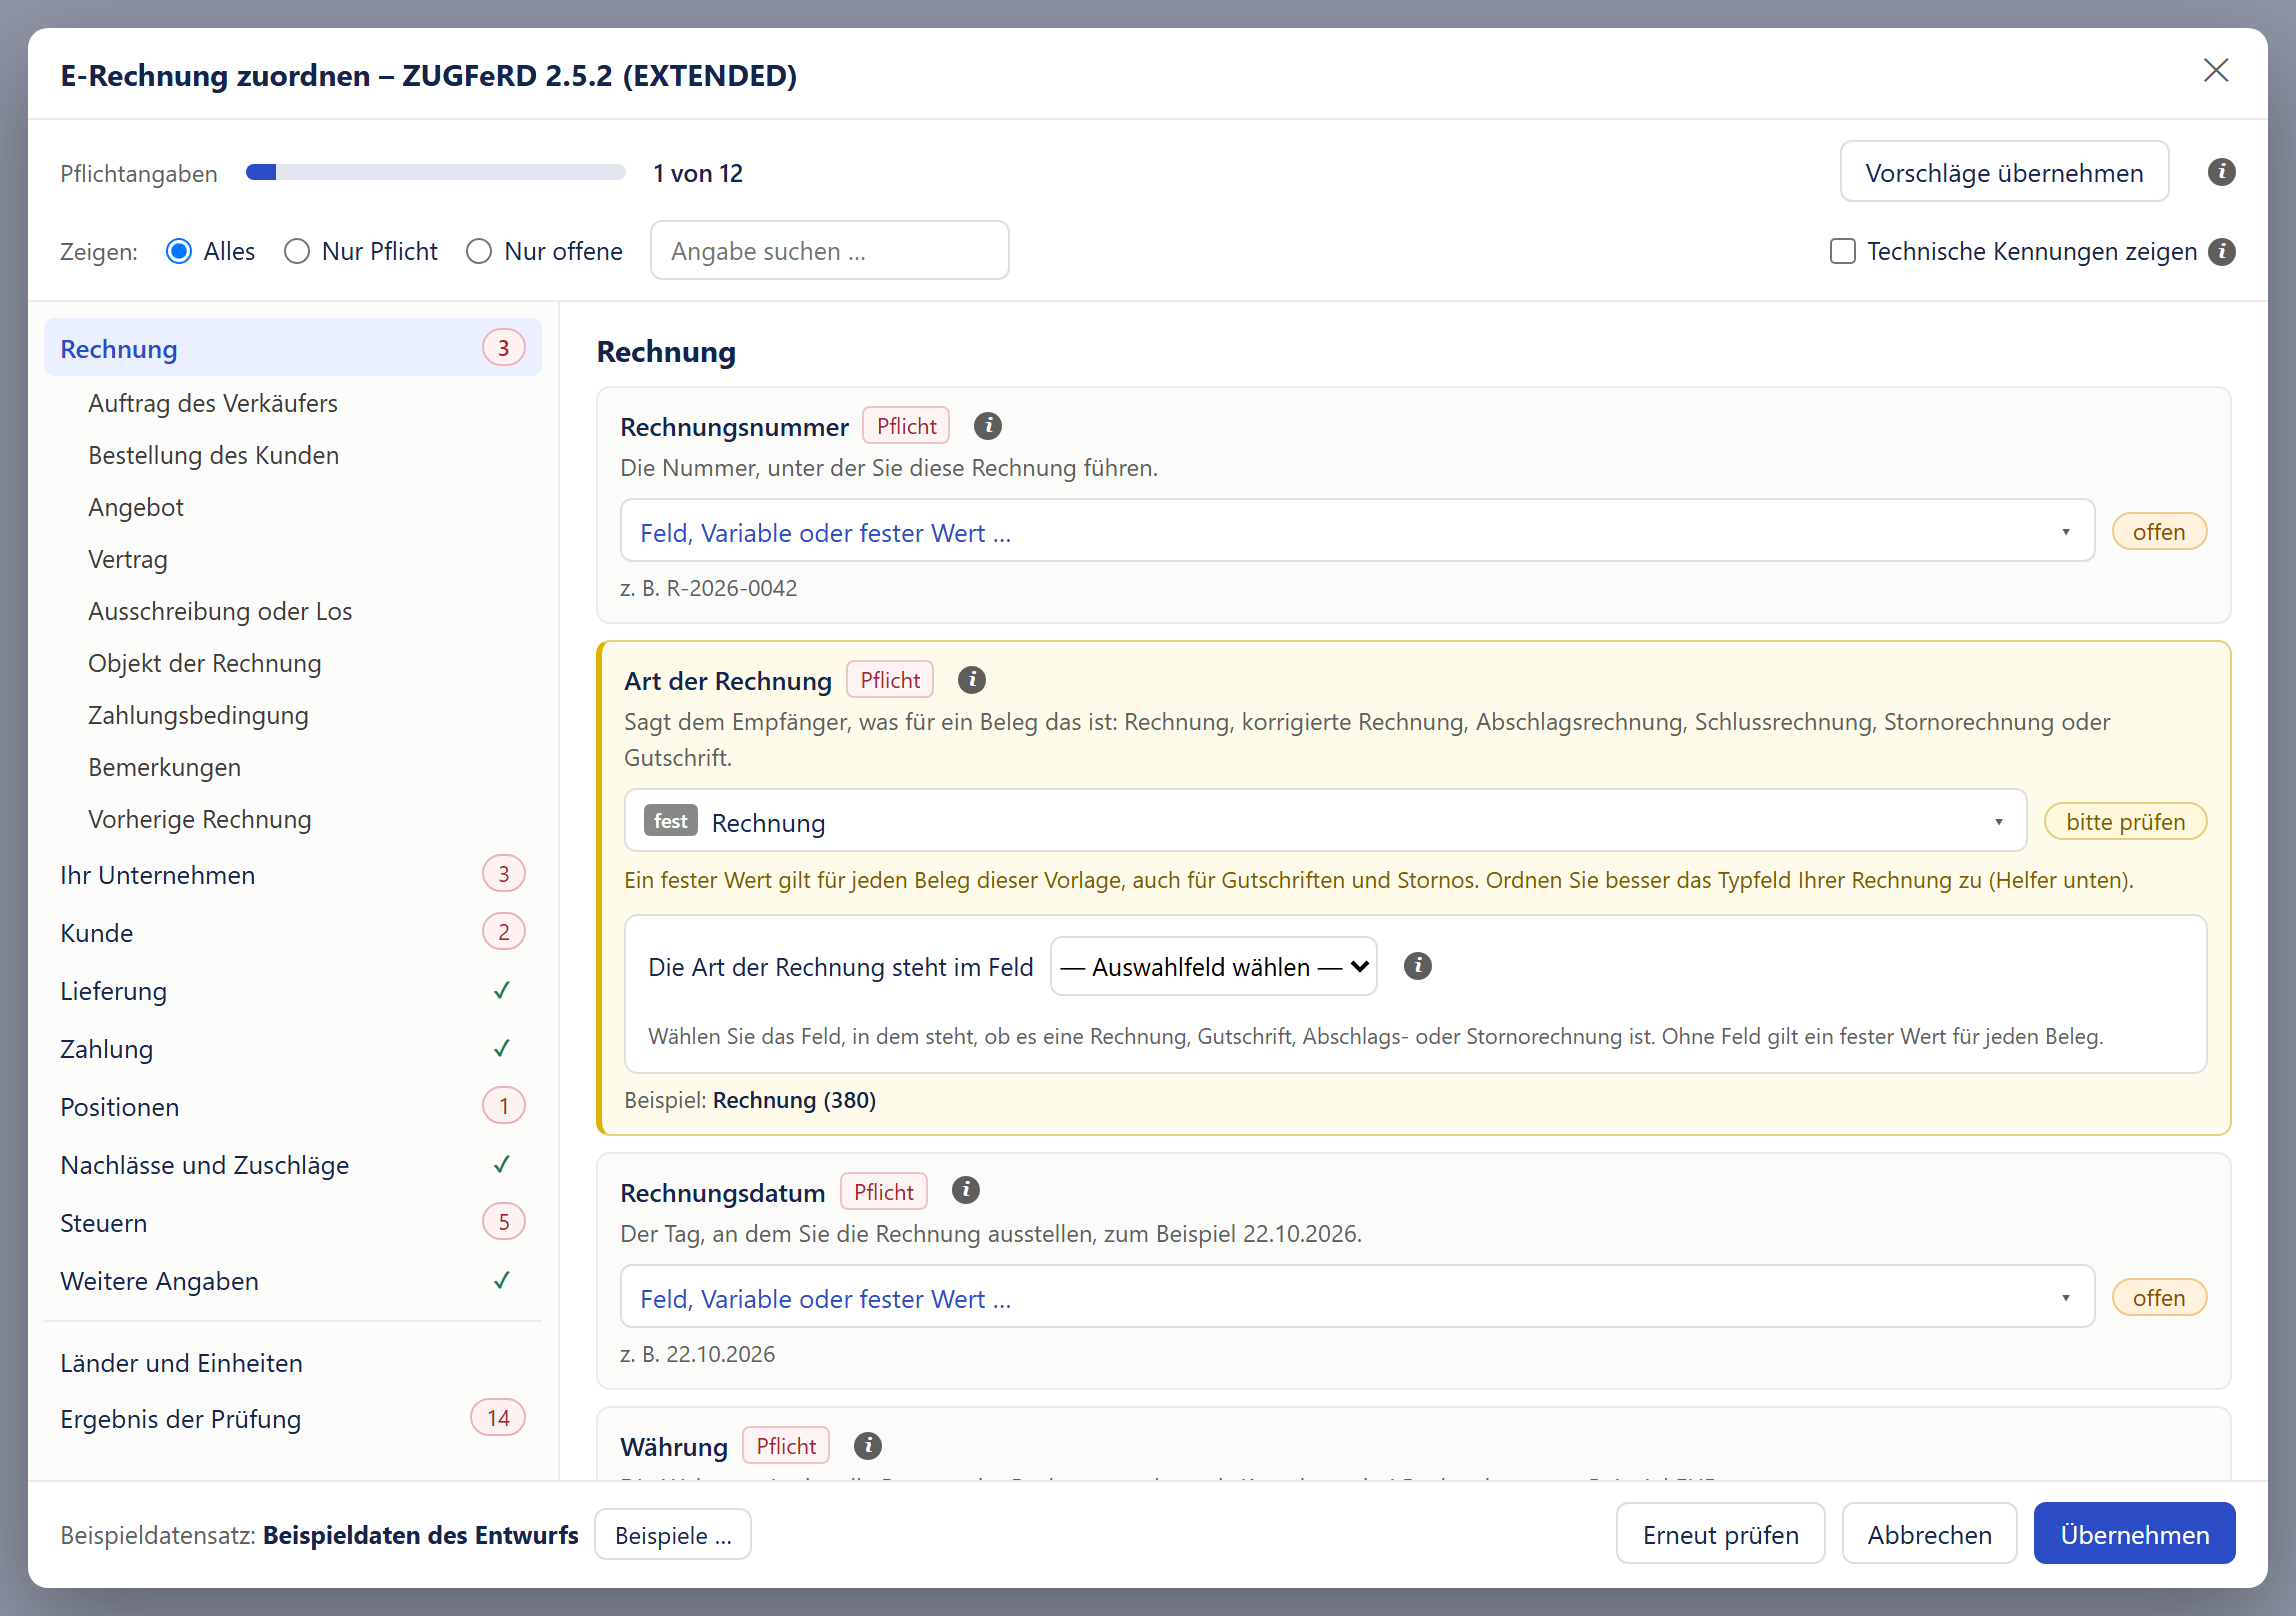Select Rechnung section in sidebar
The image size is (2296, 1616).
click(293, 348)
